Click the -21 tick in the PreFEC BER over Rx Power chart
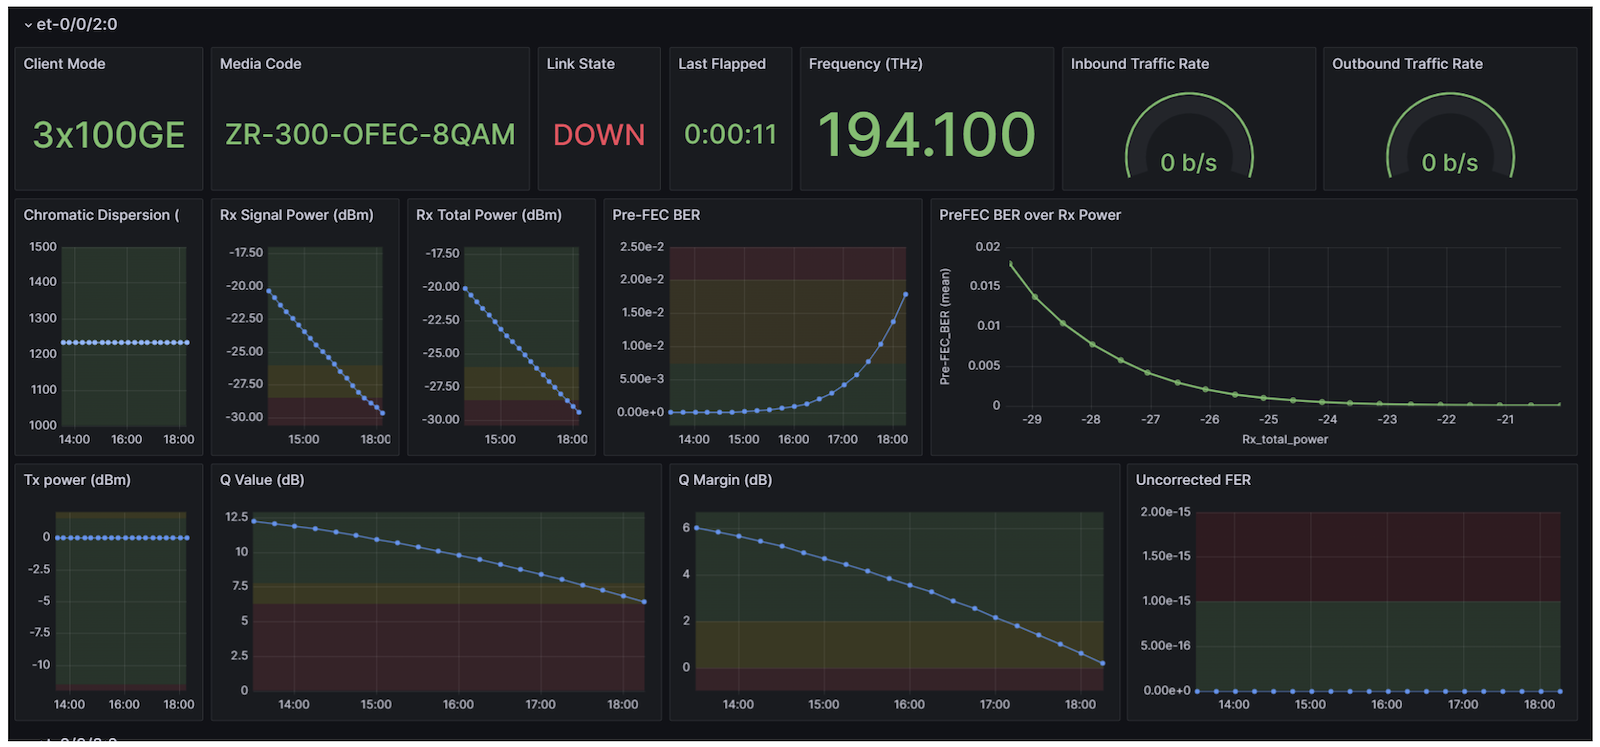The image size is (1600, 747). coord(1506,420)
